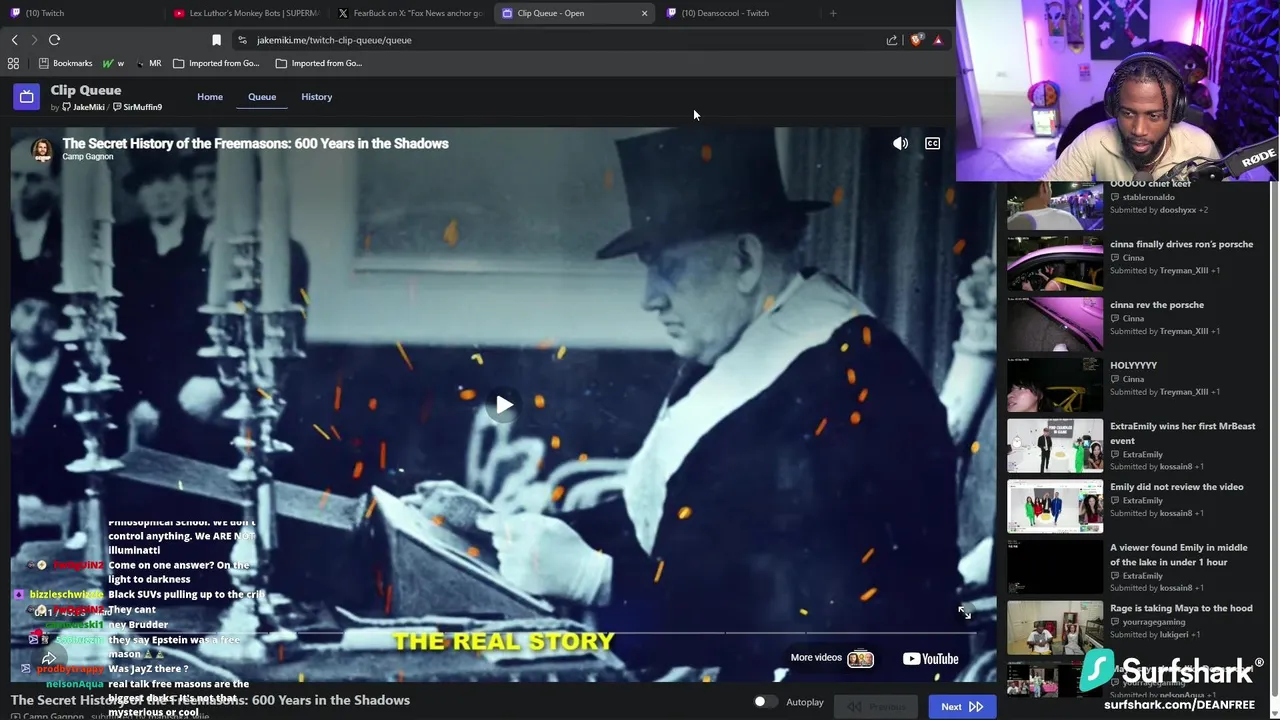Image resolution: width=1280 pixels, height=720 pixels.
Task: Select cinna rev the porsche thumbnail
Action: 1054,324
